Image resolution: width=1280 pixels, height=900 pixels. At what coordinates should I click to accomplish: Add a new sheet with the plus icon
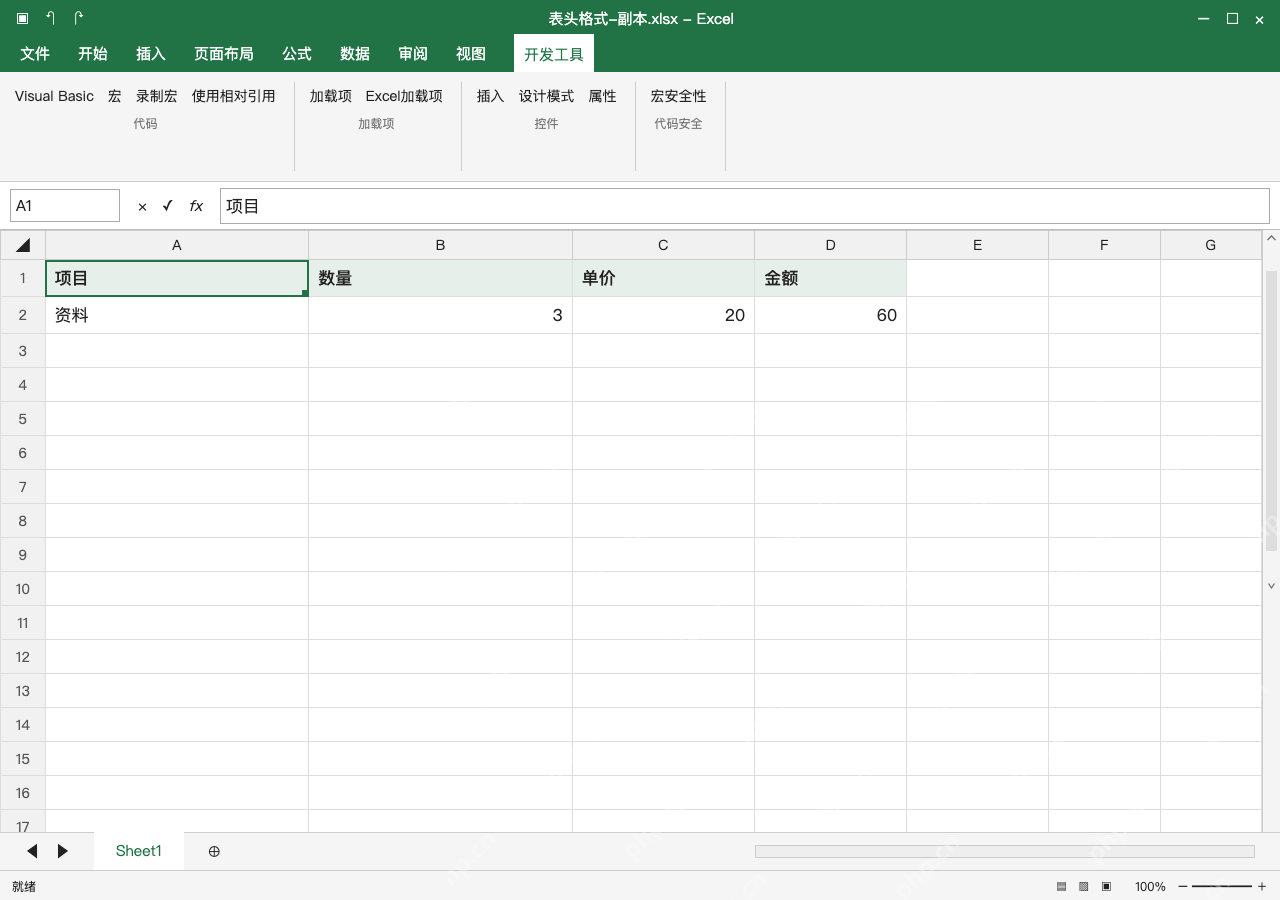click(x=214, y=851)
